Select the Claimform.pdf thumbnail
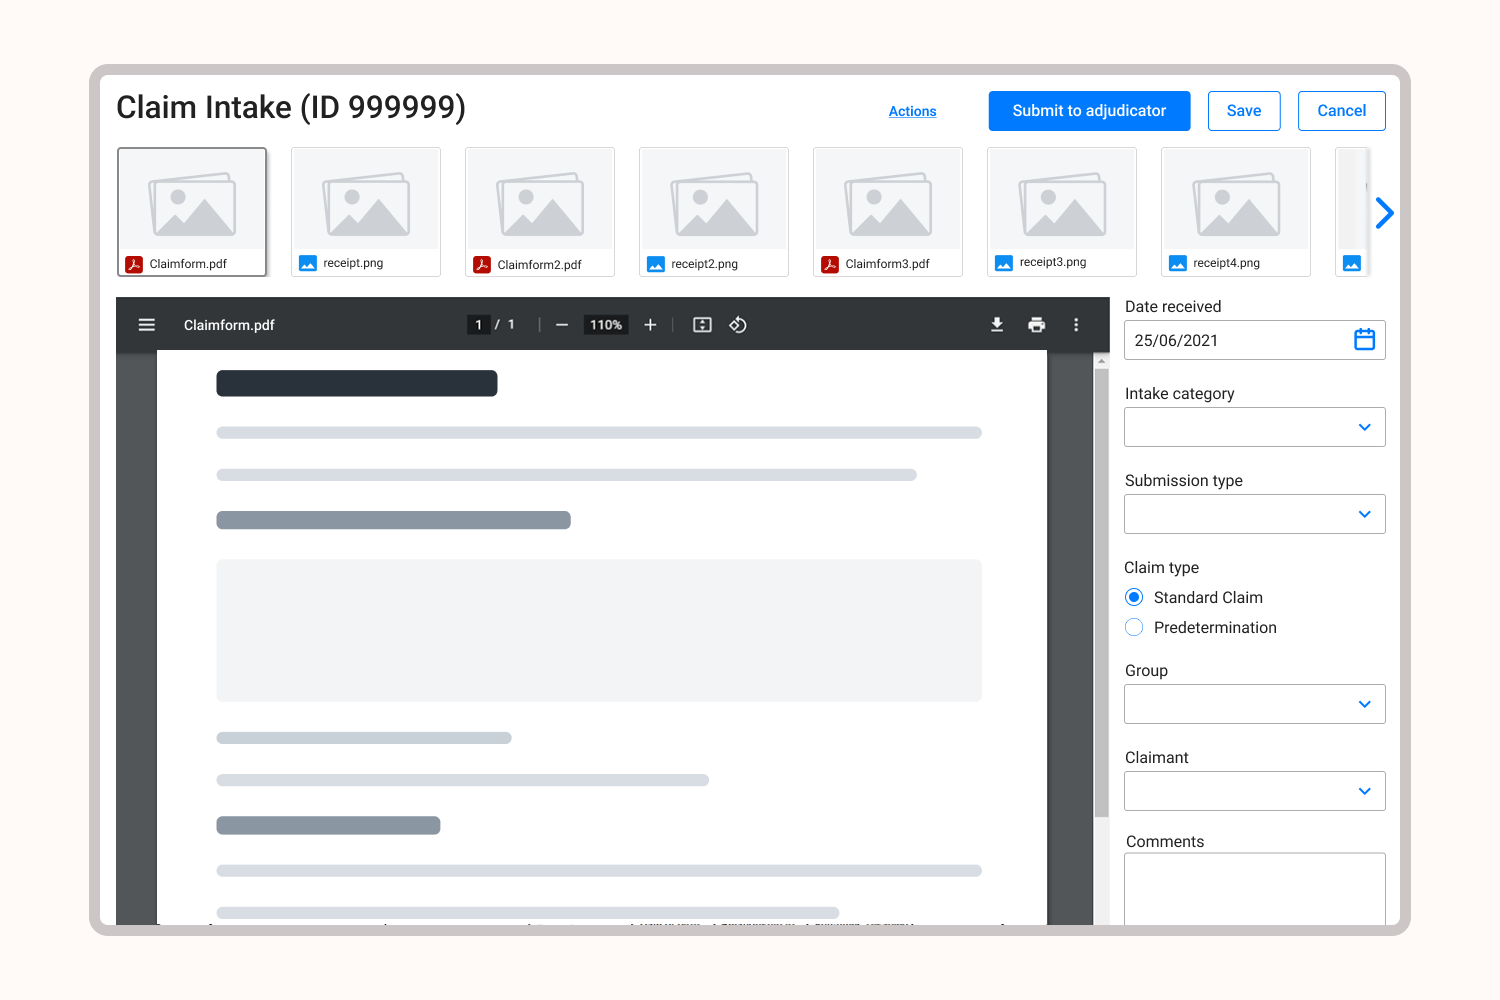The image size is (1500, 1000). pyautogui.click(x=192, y=212)
